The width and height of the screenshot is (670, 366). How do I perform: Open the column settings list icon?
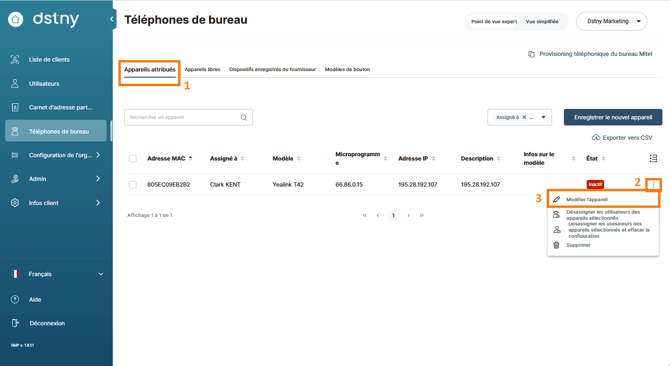[x=653, y=158]
